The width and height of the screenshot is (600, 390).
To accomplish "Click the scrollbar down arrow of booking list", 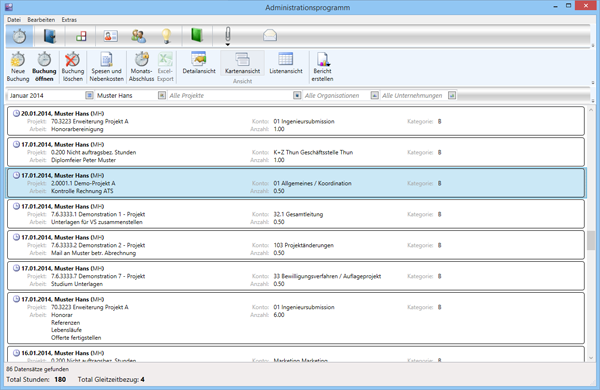I will pos(591,358).
